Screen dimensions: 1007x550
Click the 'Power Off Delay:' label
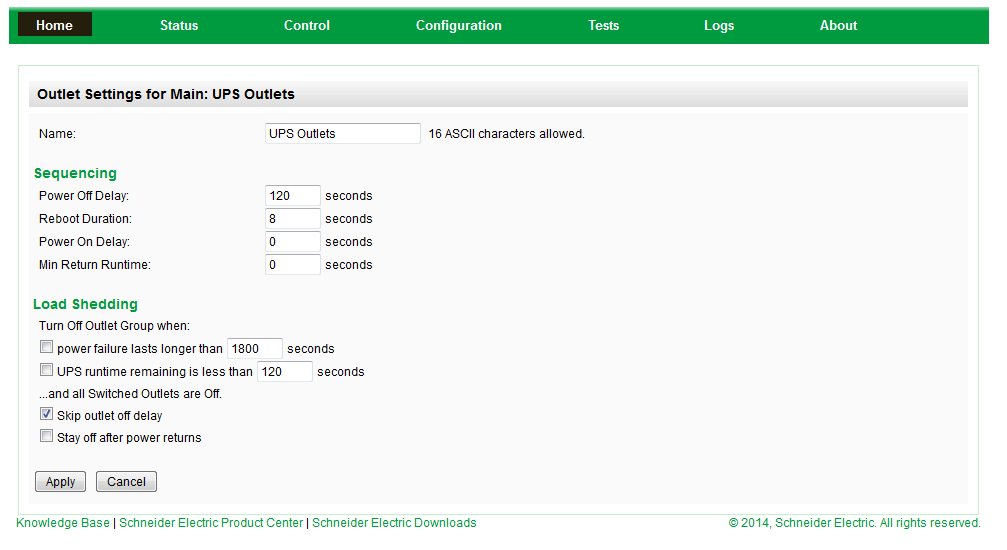84,196
